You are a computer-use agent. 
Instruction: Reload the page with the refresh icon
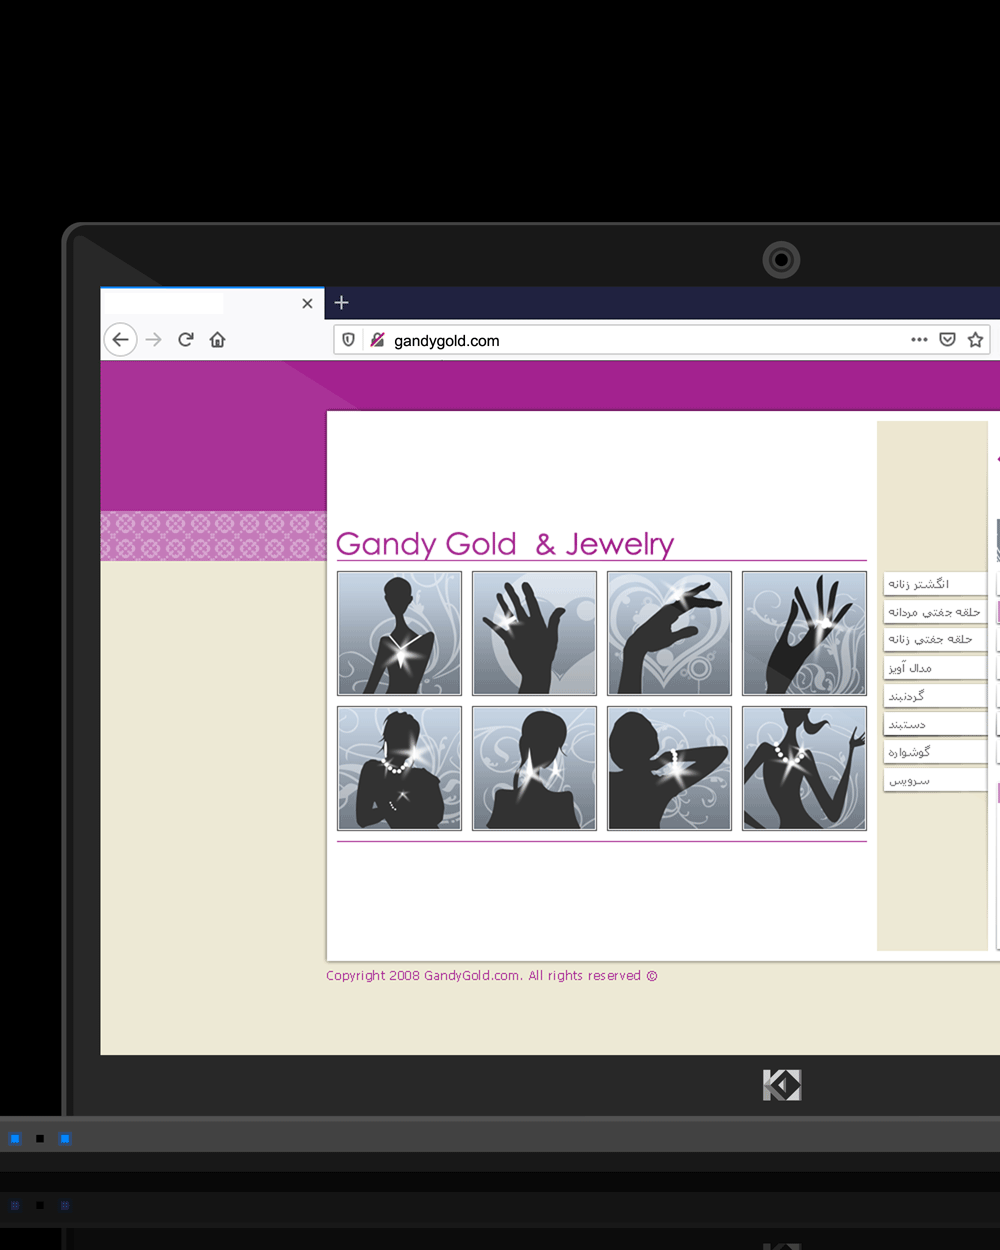coord(186,340)
